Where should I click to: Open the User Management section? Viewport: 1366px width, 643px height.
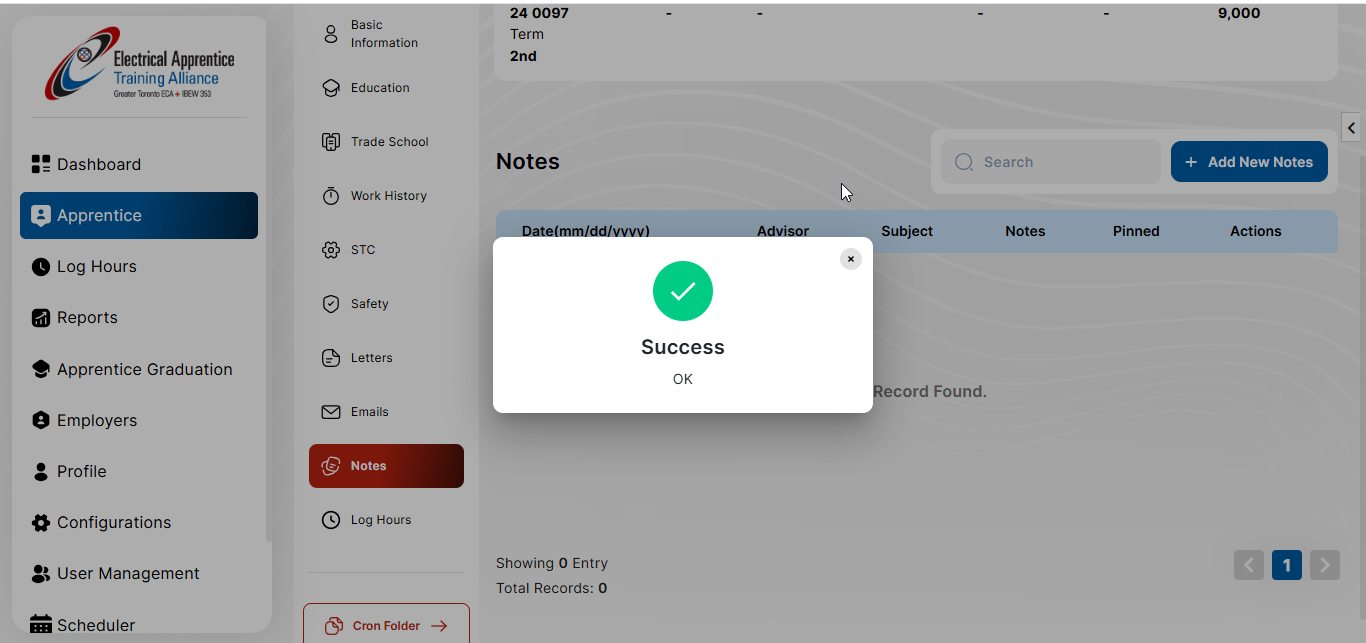(x=127, y=574)
